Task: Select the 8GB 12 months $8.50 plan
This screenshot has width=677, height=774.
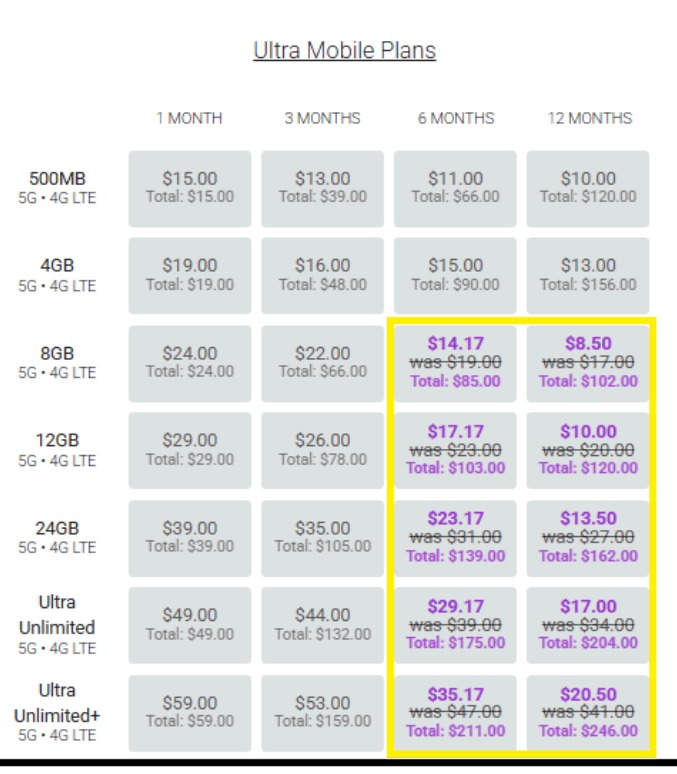Action: tap(587, 362)
